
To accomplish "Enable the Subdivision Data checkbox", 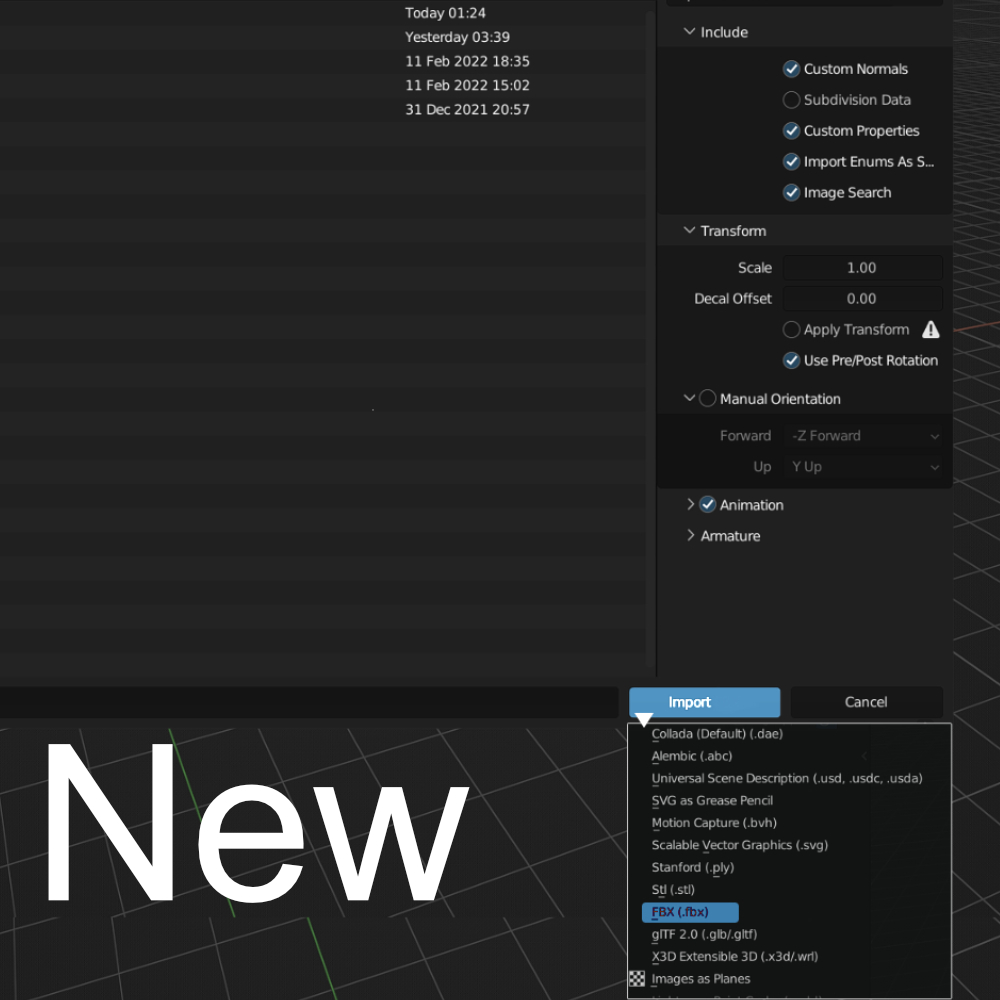I will pyautogui.click(x=791, y=99).
